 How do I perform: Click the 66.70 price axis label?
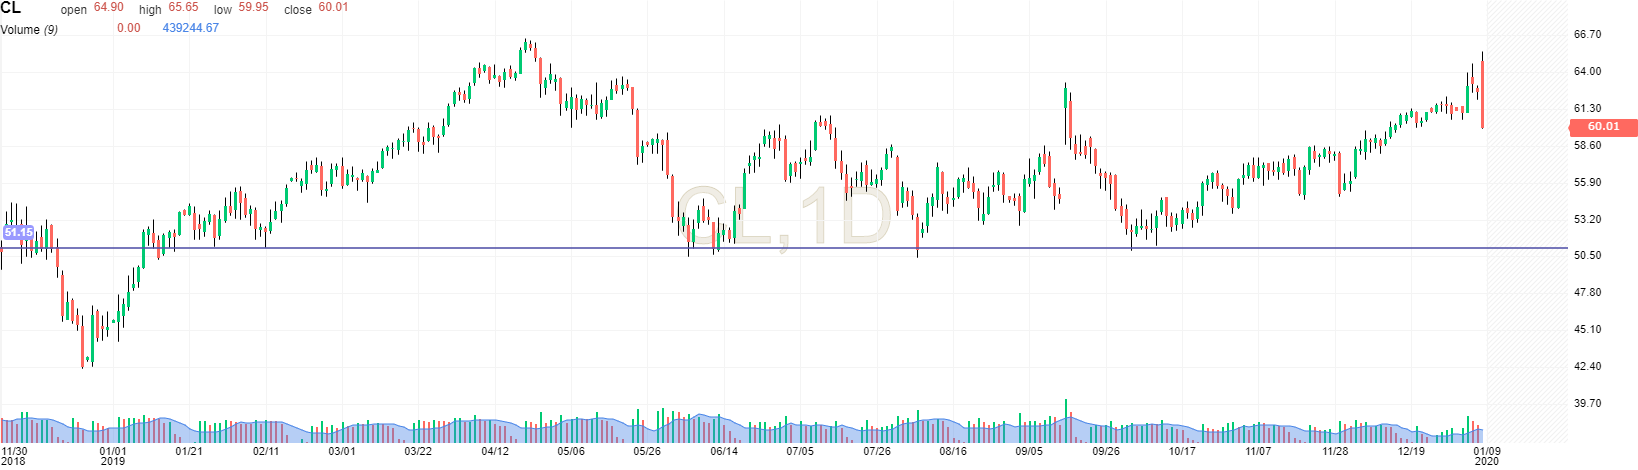click(x=1587, y=34)
